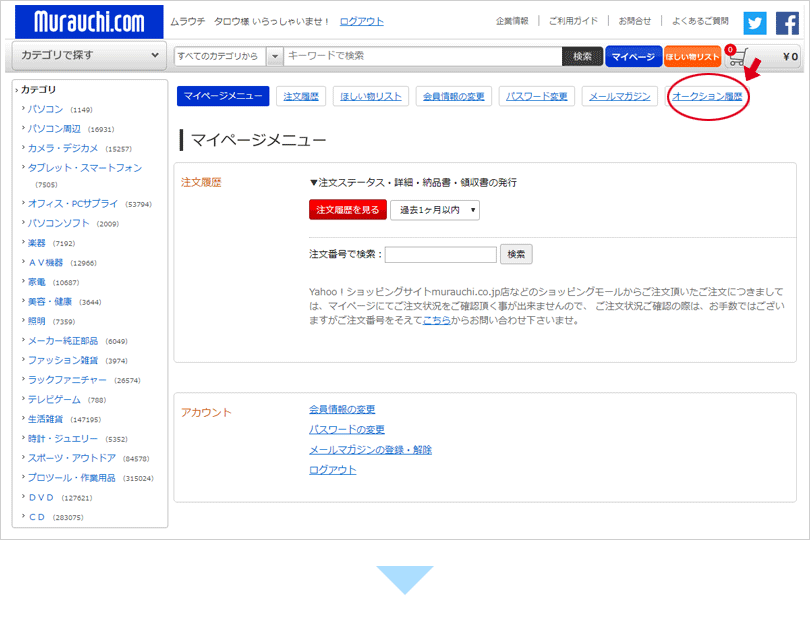
Task: Click ログアウト link in header
Action: click(362, 22)
